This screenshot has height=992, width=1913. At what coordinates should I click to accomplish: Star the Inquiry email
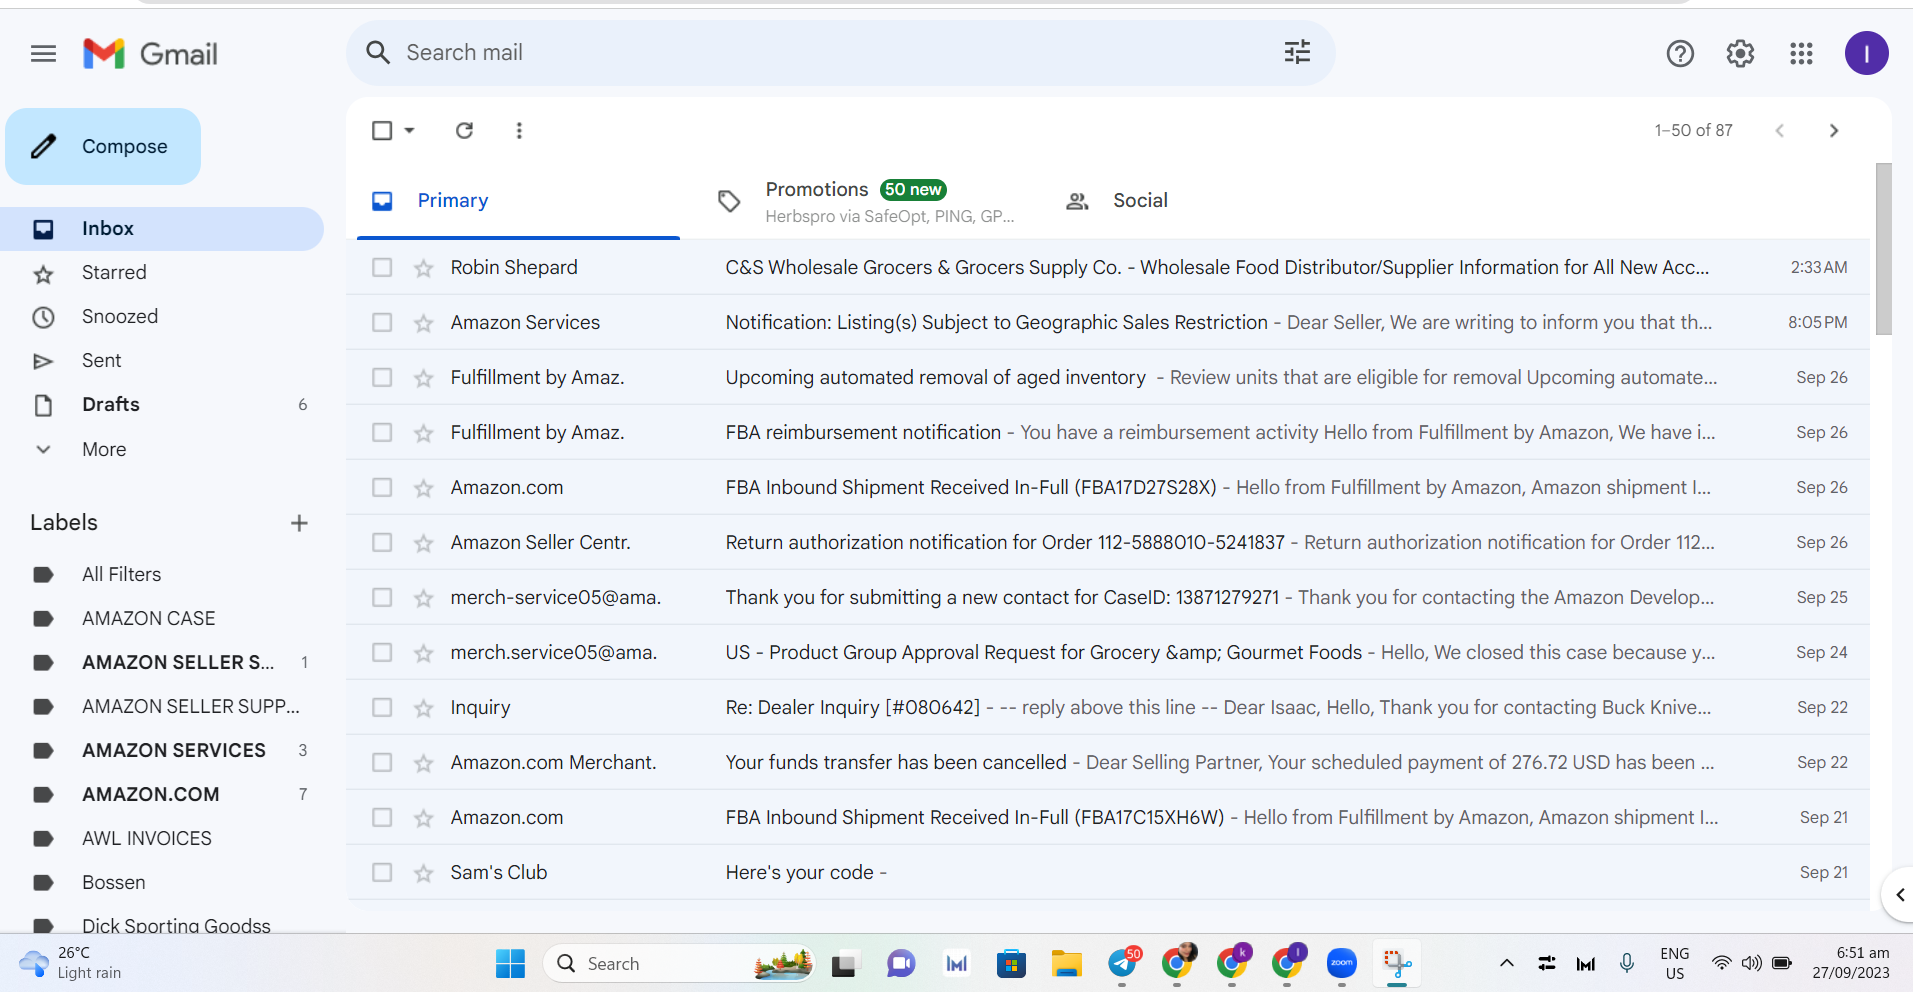tap(424, 708)
